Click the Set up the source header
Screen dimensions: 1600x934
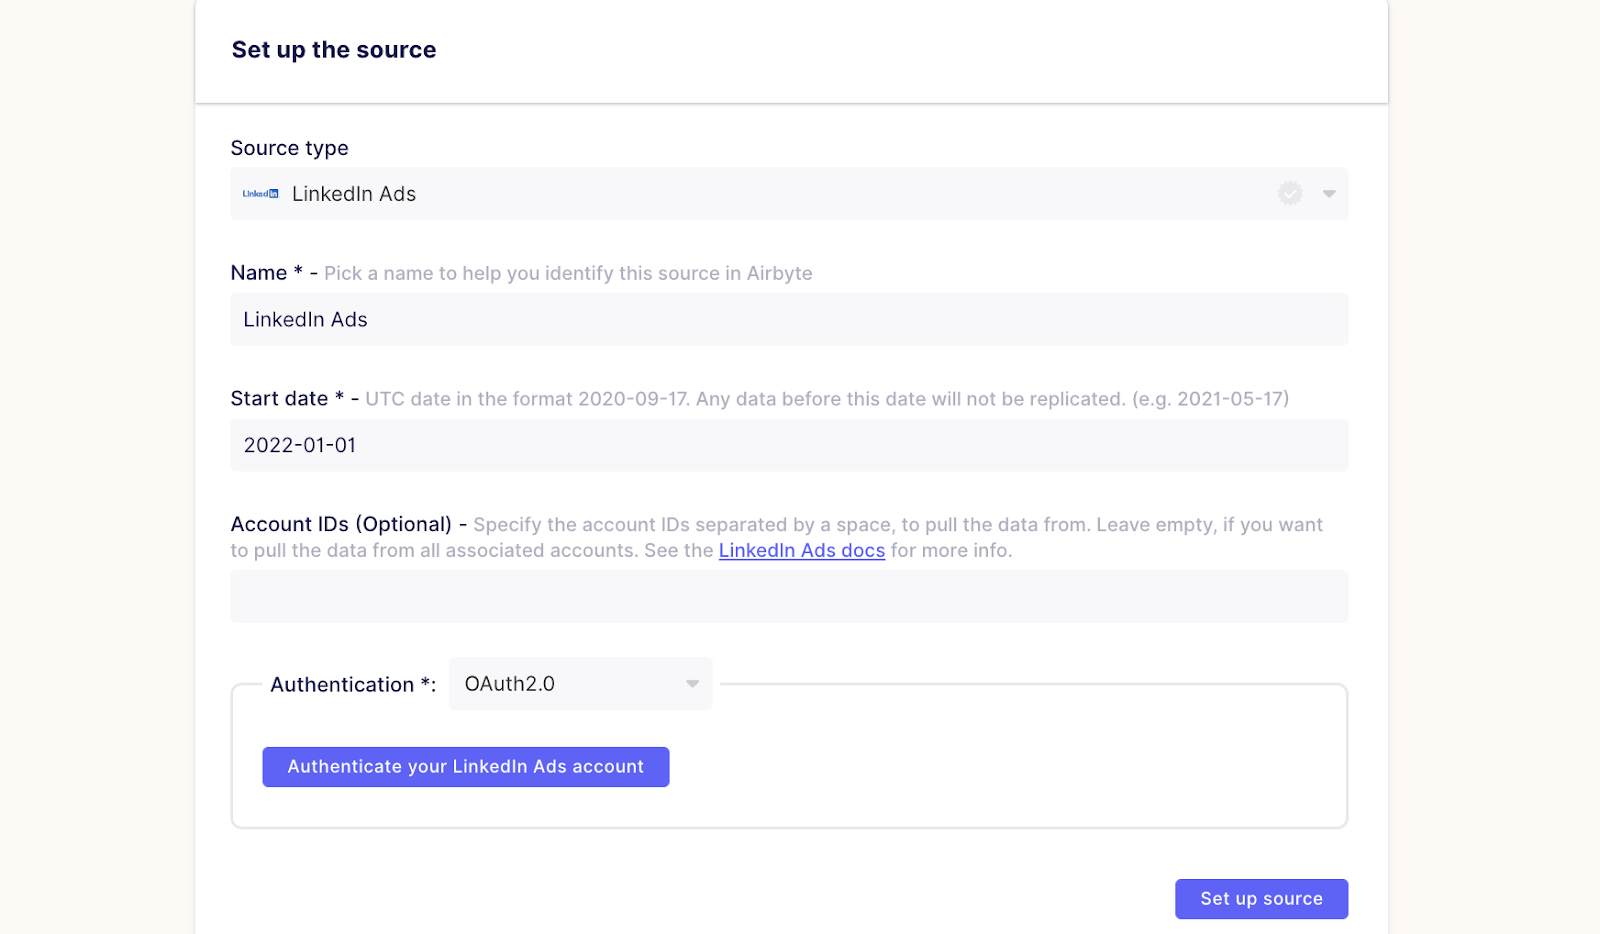coord(333,49)
